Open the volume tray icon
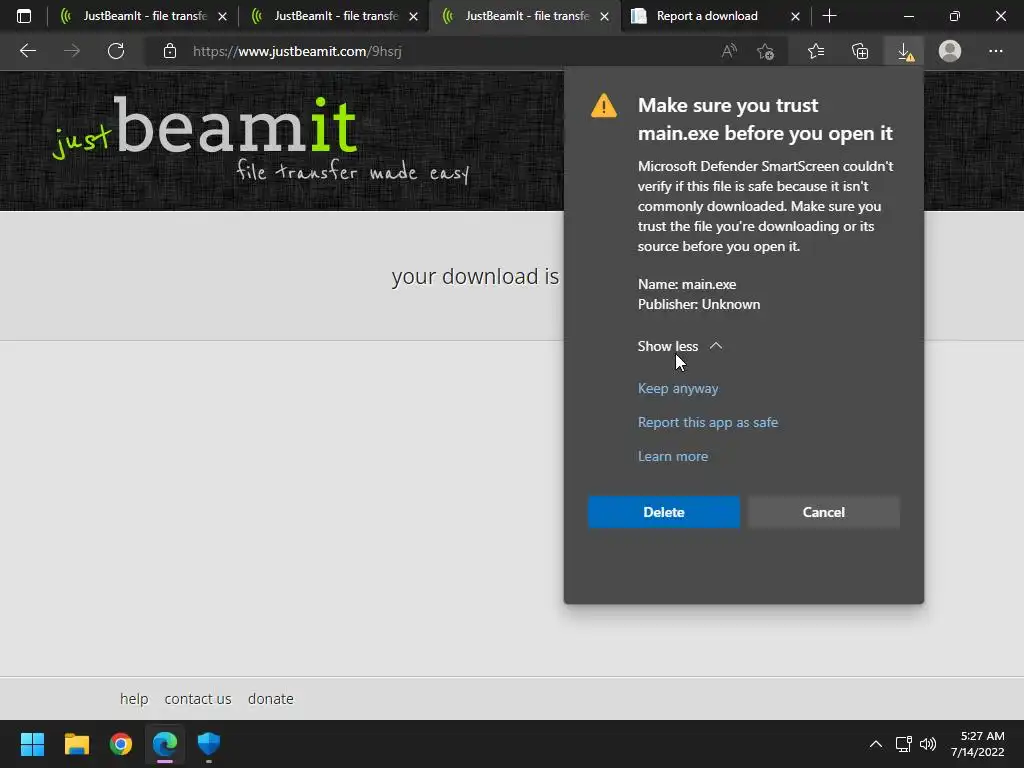Viewport: 1024px width, 768px height. click(x=927, y=744)
